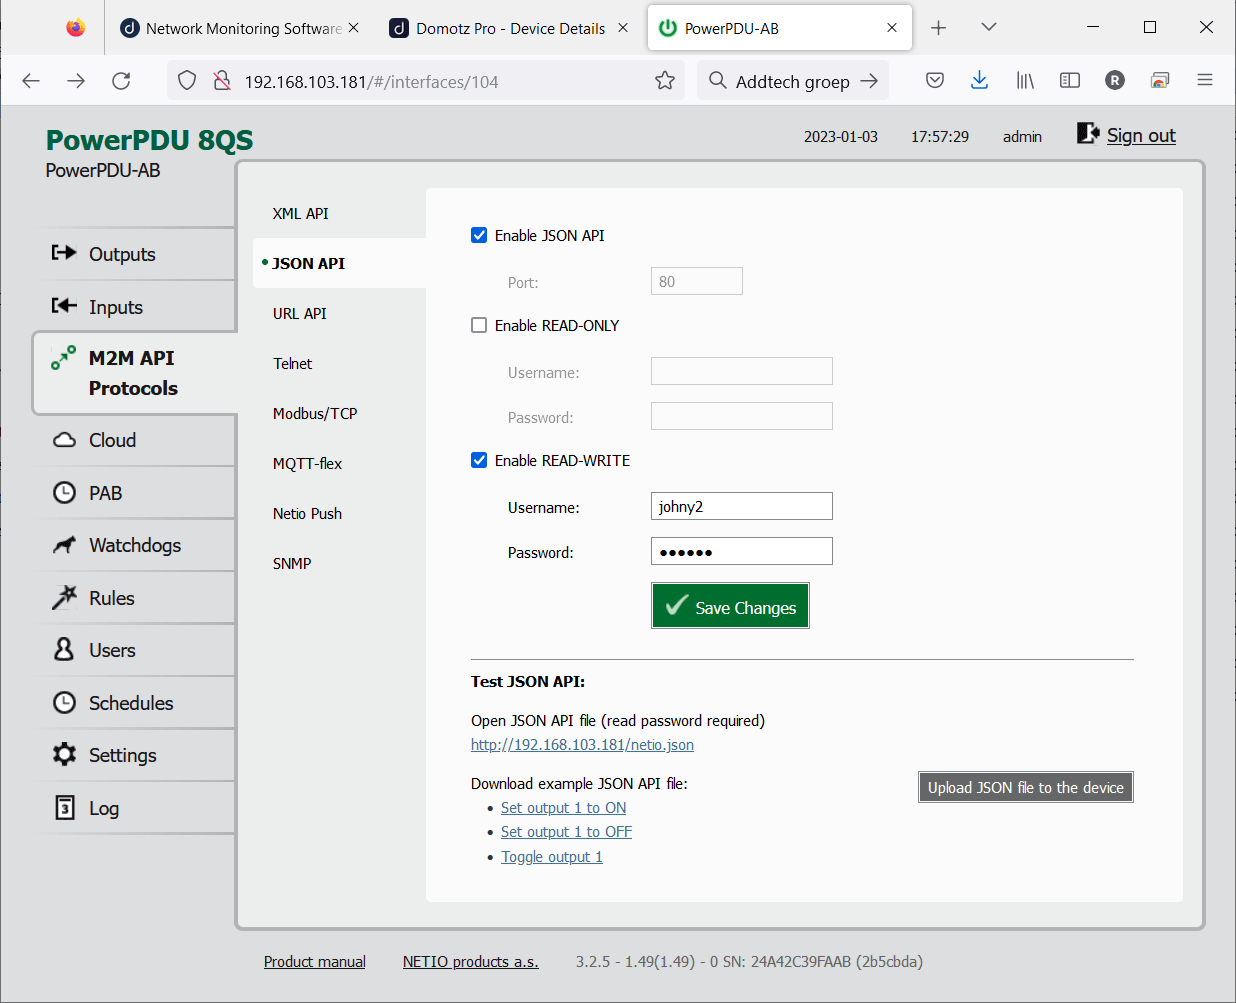The image size is (1236, 1003).
Task: Toggle Enable JSON API checkbox
Action: pyautogui.click(x=479, y=235)
